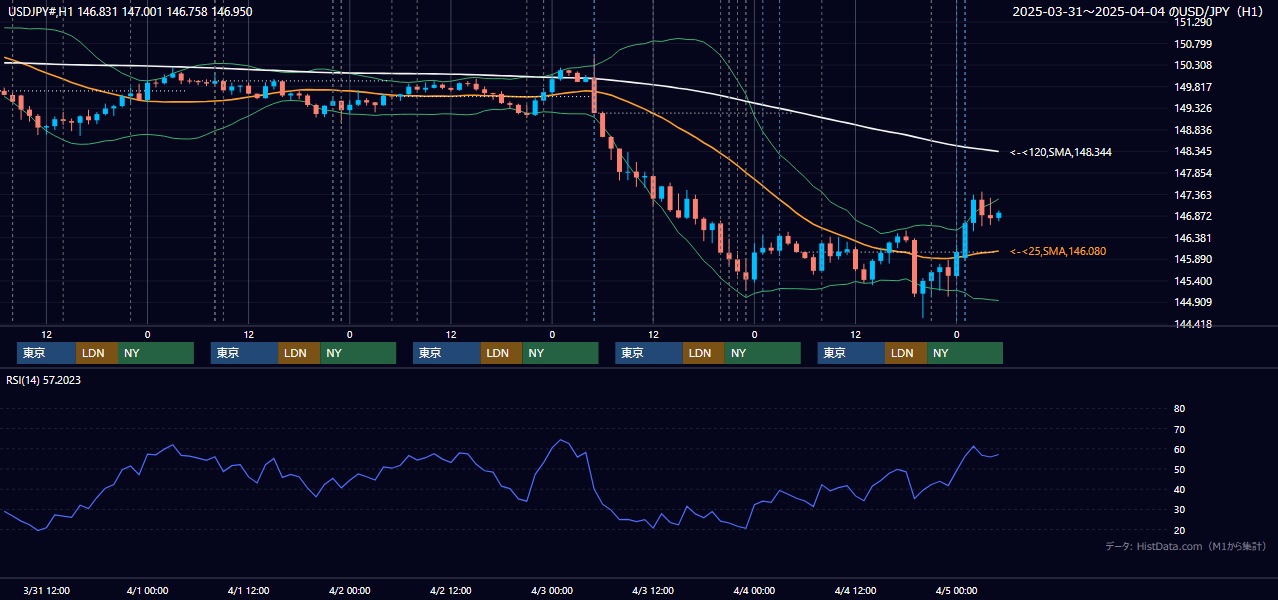The height and width of the screenshot is (600, 1278).
Task: Click the 3/31 12:00 time axis label
Action: 46,590
